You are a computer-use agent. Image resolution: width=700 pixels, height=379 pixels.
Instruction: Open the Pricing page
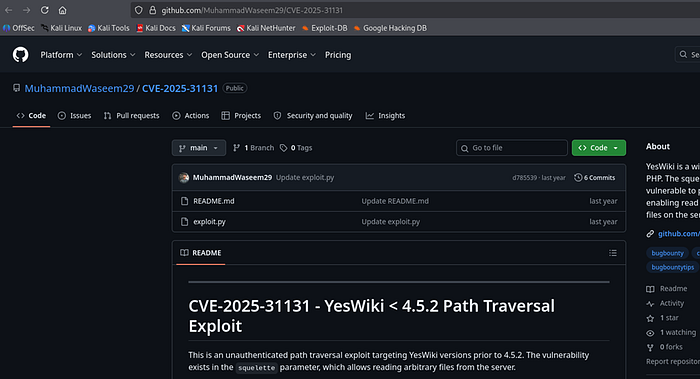(338, 54)
